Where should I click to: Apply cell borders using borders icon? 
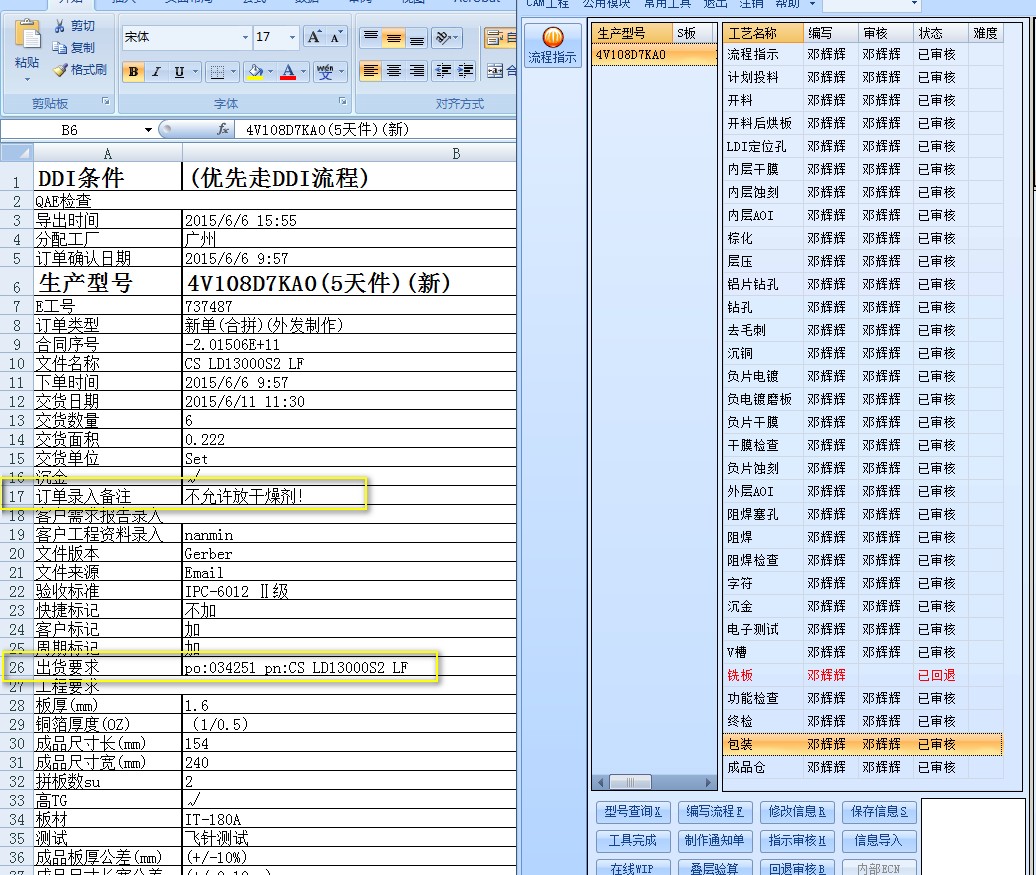217,71
